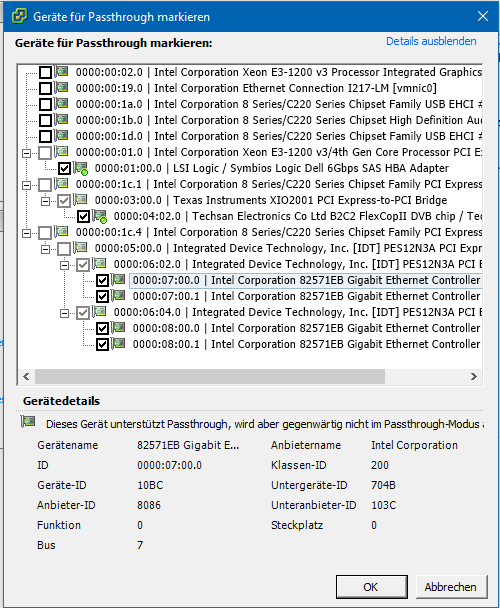500x608 pixels.
Task: Close the Geräte für Passthrough dialog
Action: pyautogui.click(x=483, y=16)
